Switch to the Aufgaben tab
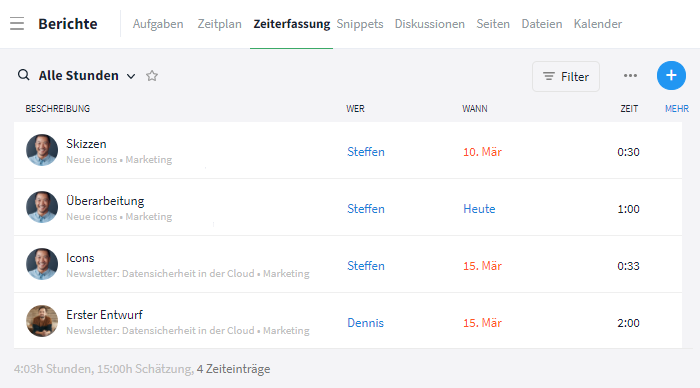 click(x=158, y=24)
